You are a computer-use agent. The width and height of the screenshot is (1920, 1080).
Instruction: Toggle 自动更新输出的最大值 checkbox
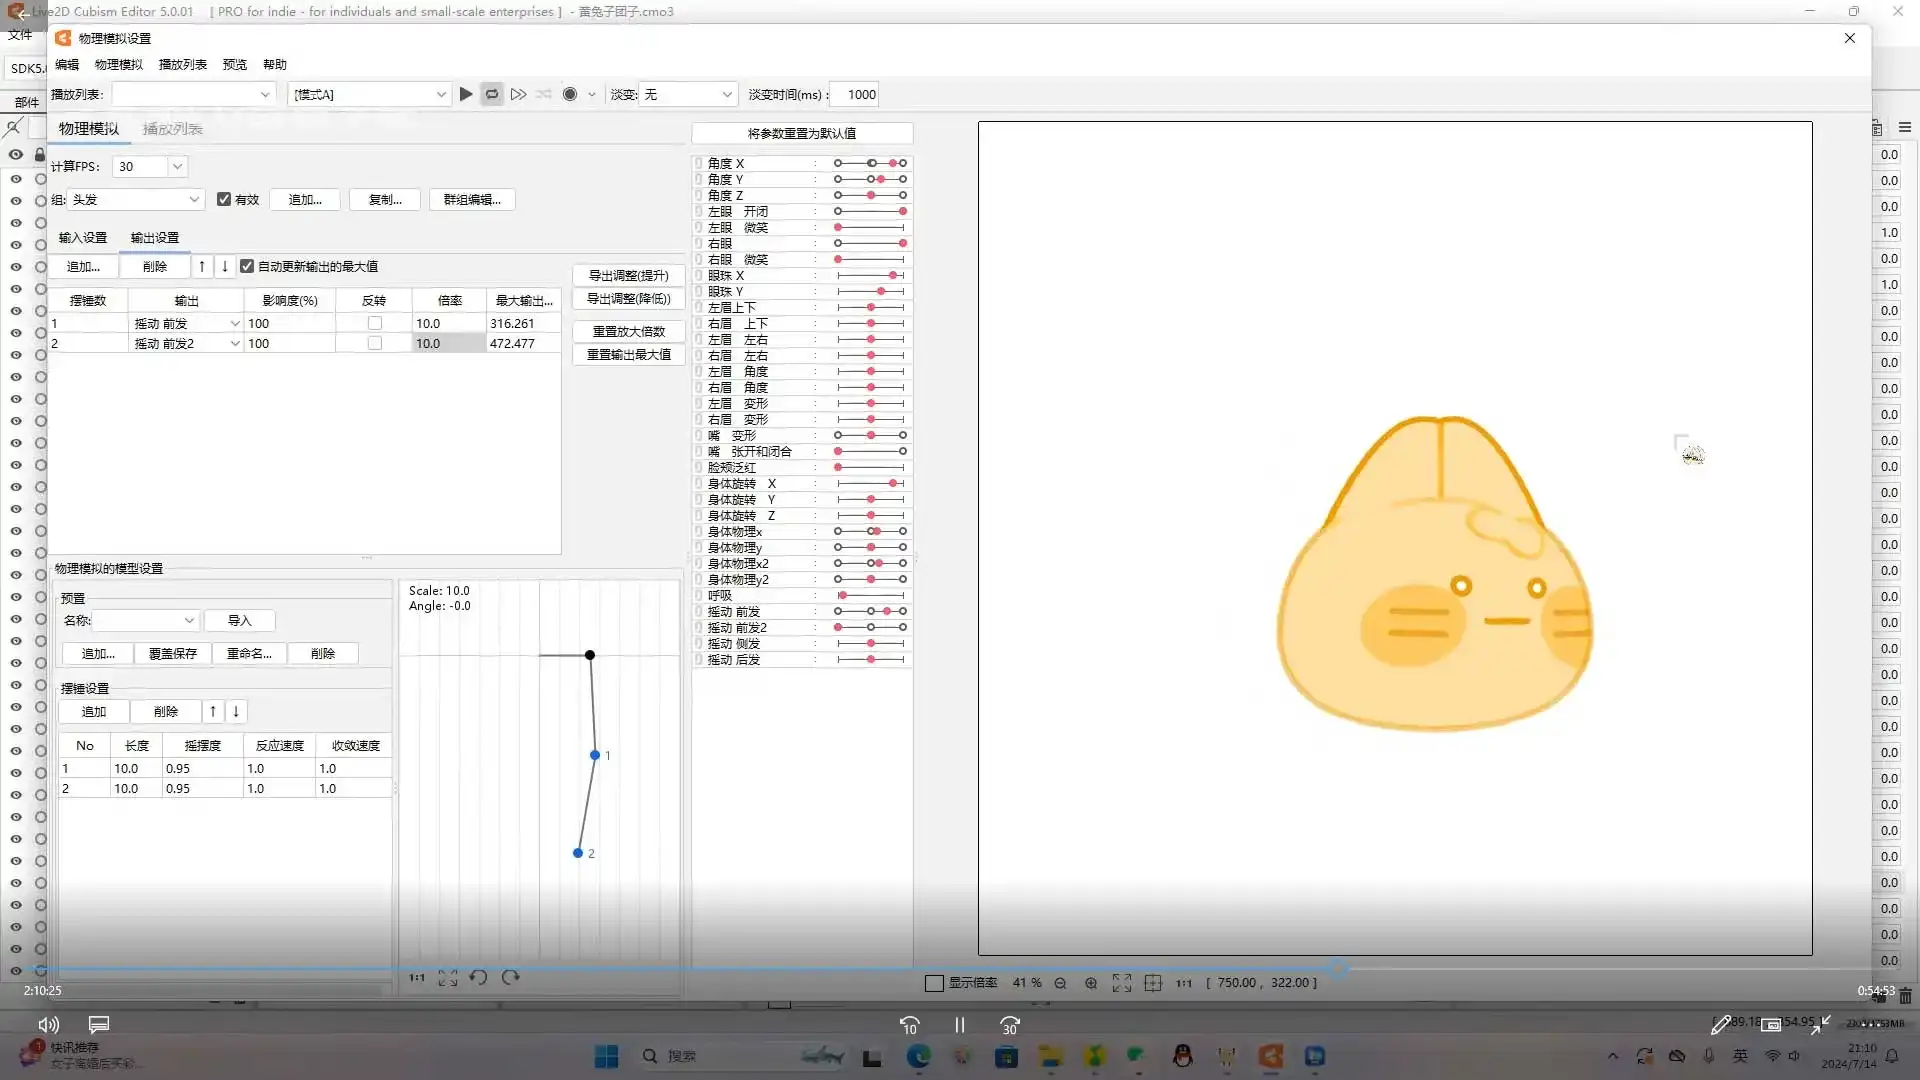coord(247,266)
